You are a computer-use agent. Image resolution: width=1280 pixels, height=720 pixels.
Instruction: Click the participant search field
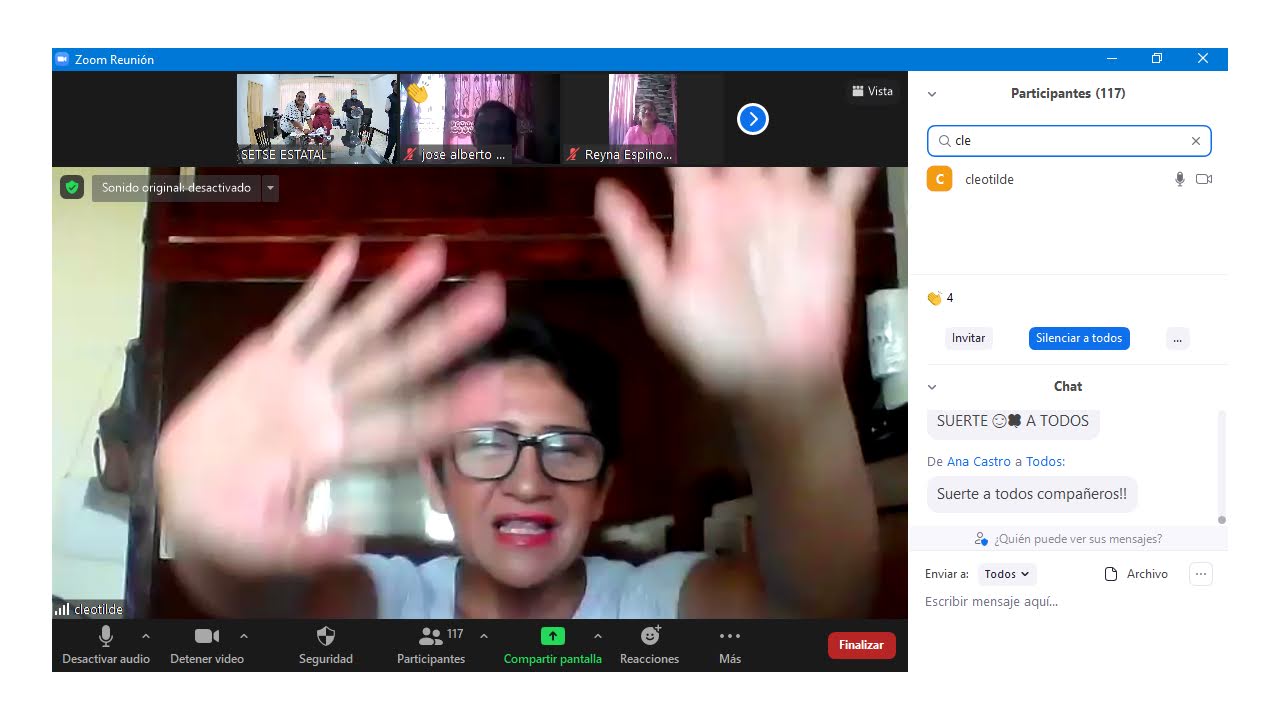pyautogui.click(x=1069, y=141)
